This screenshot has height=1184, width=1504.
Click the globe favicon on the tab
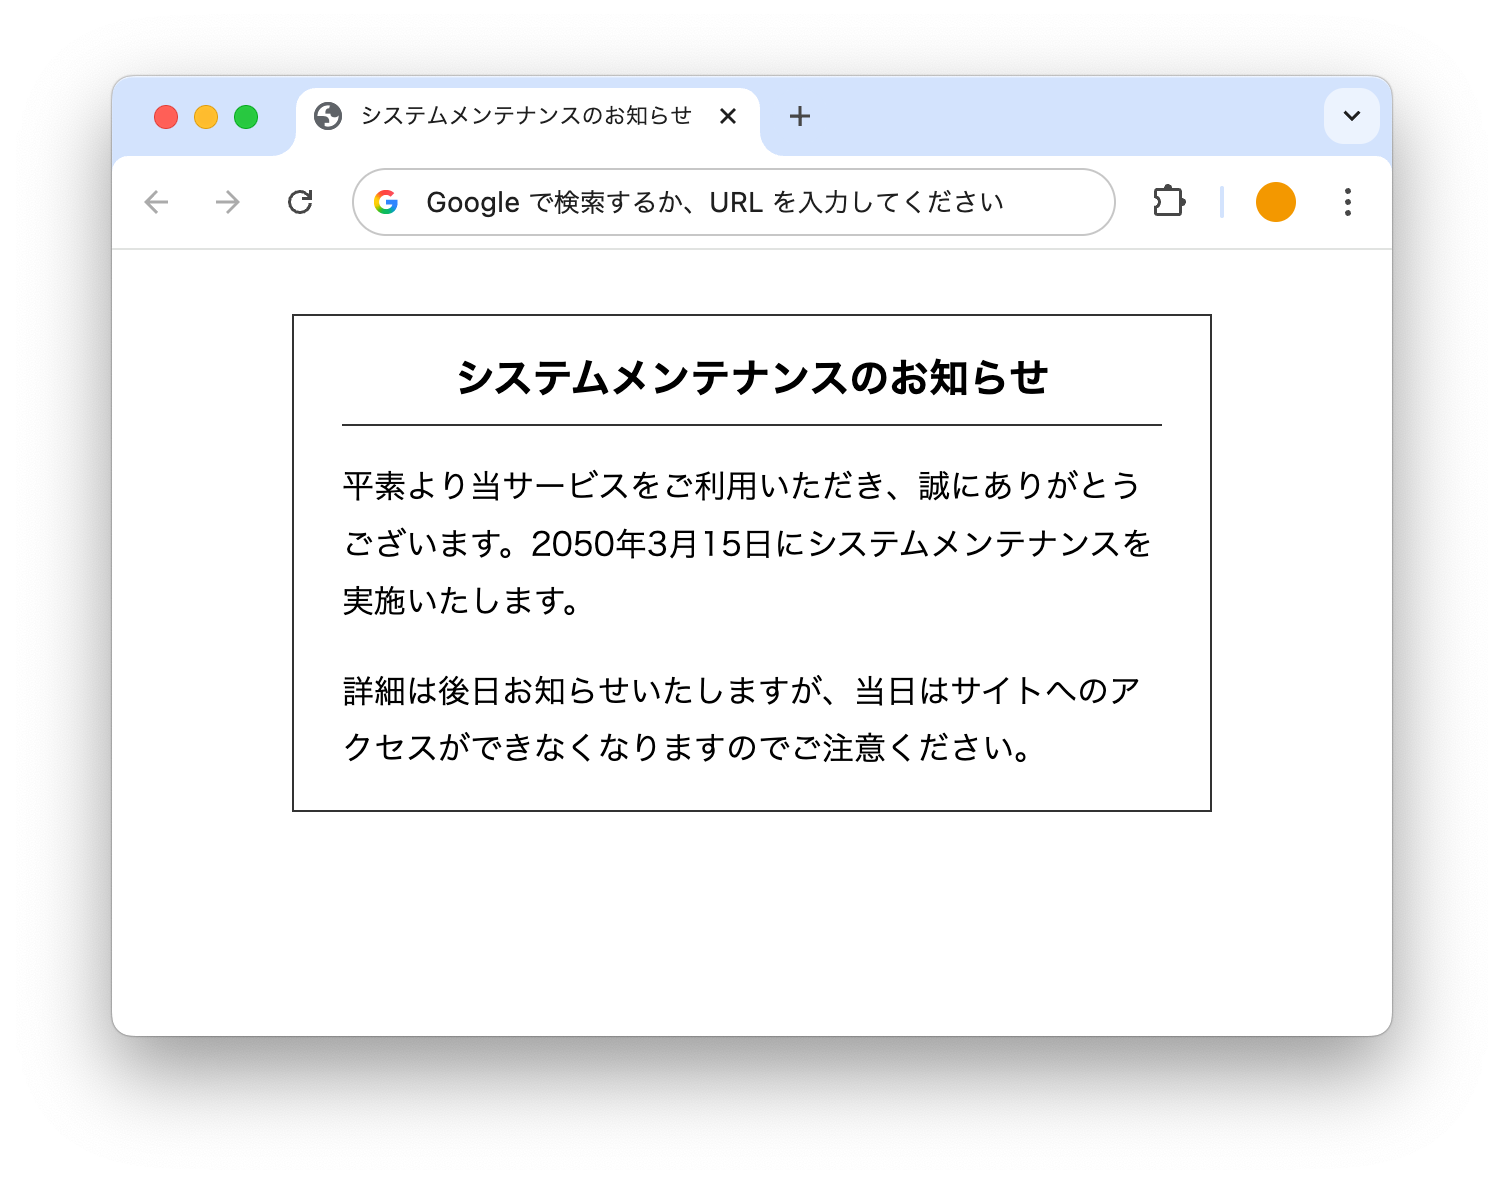coord(328,116)
